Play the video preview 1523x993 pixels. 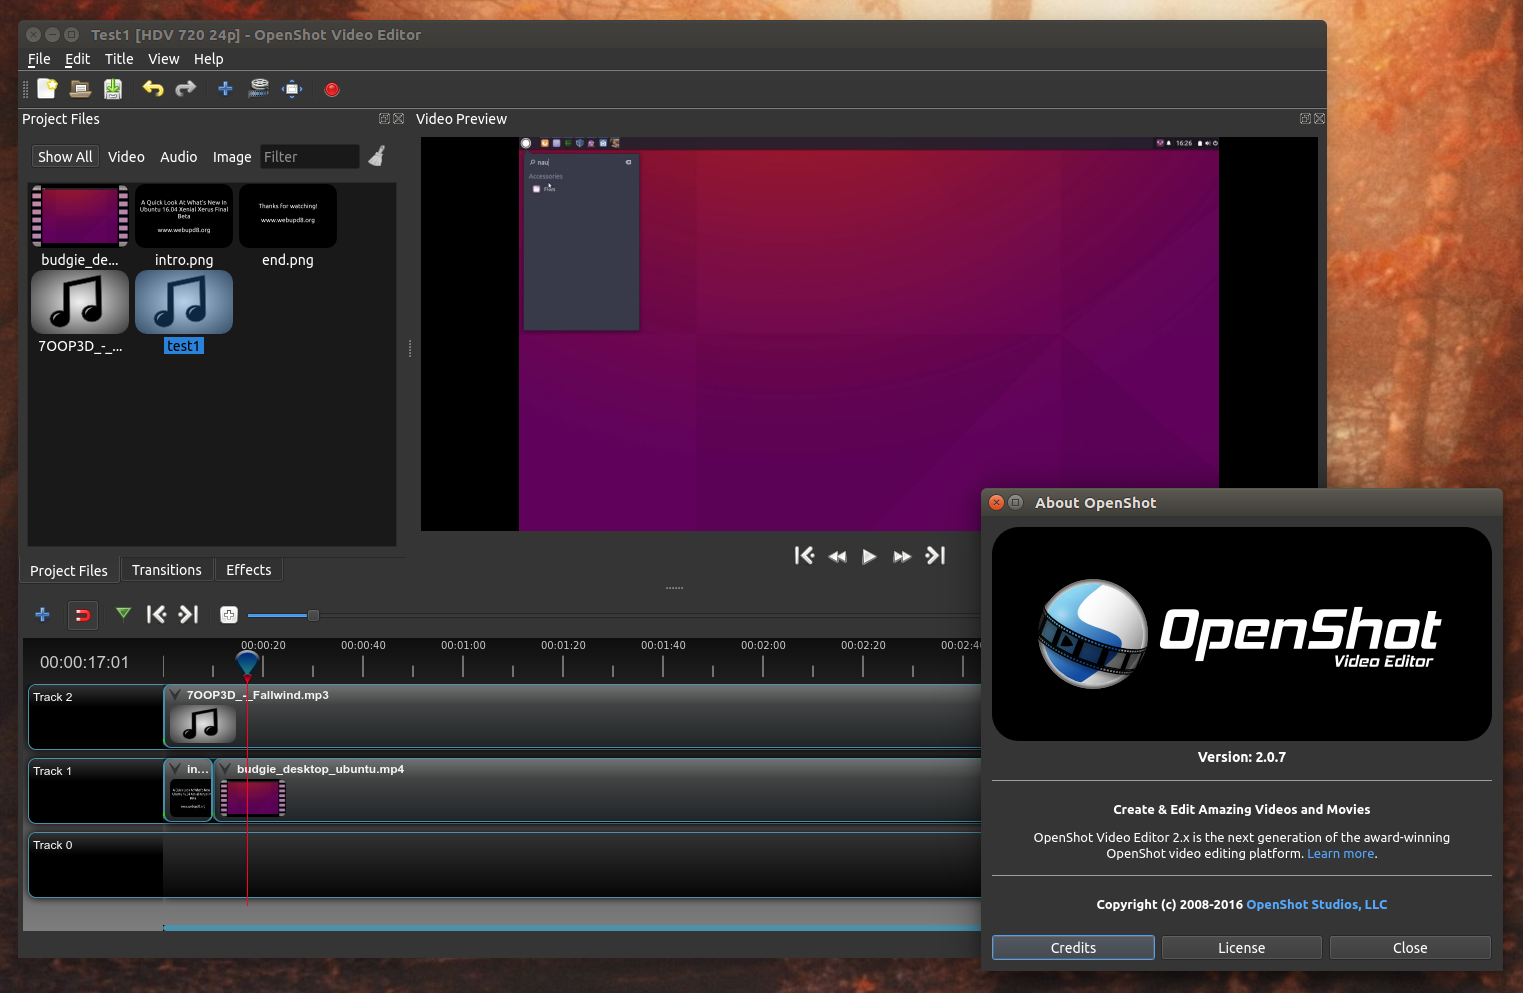[869, 556]
